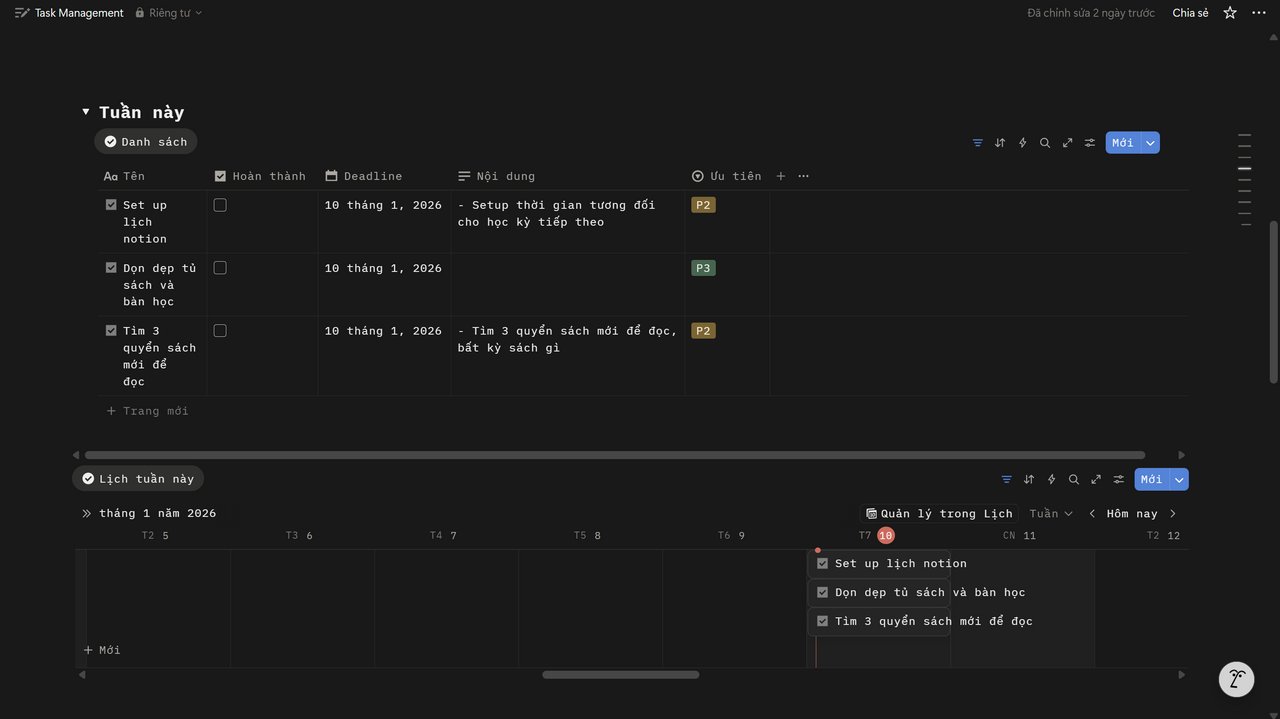Image resolution: width=1280 pixels, height=719 pixels.
Task: Open the calendar view in full page
Action: pyautogui.click(x=1096, y=480)
